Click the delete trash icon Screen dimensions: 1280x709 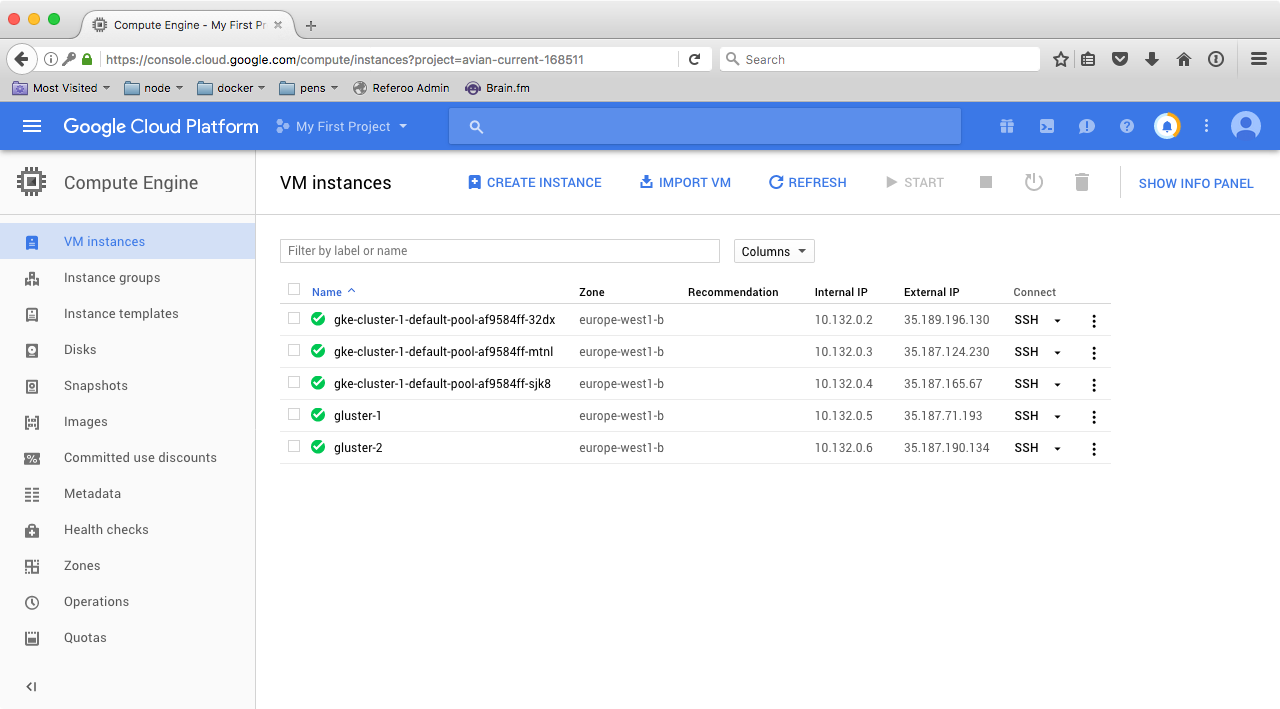[1081, 182]
